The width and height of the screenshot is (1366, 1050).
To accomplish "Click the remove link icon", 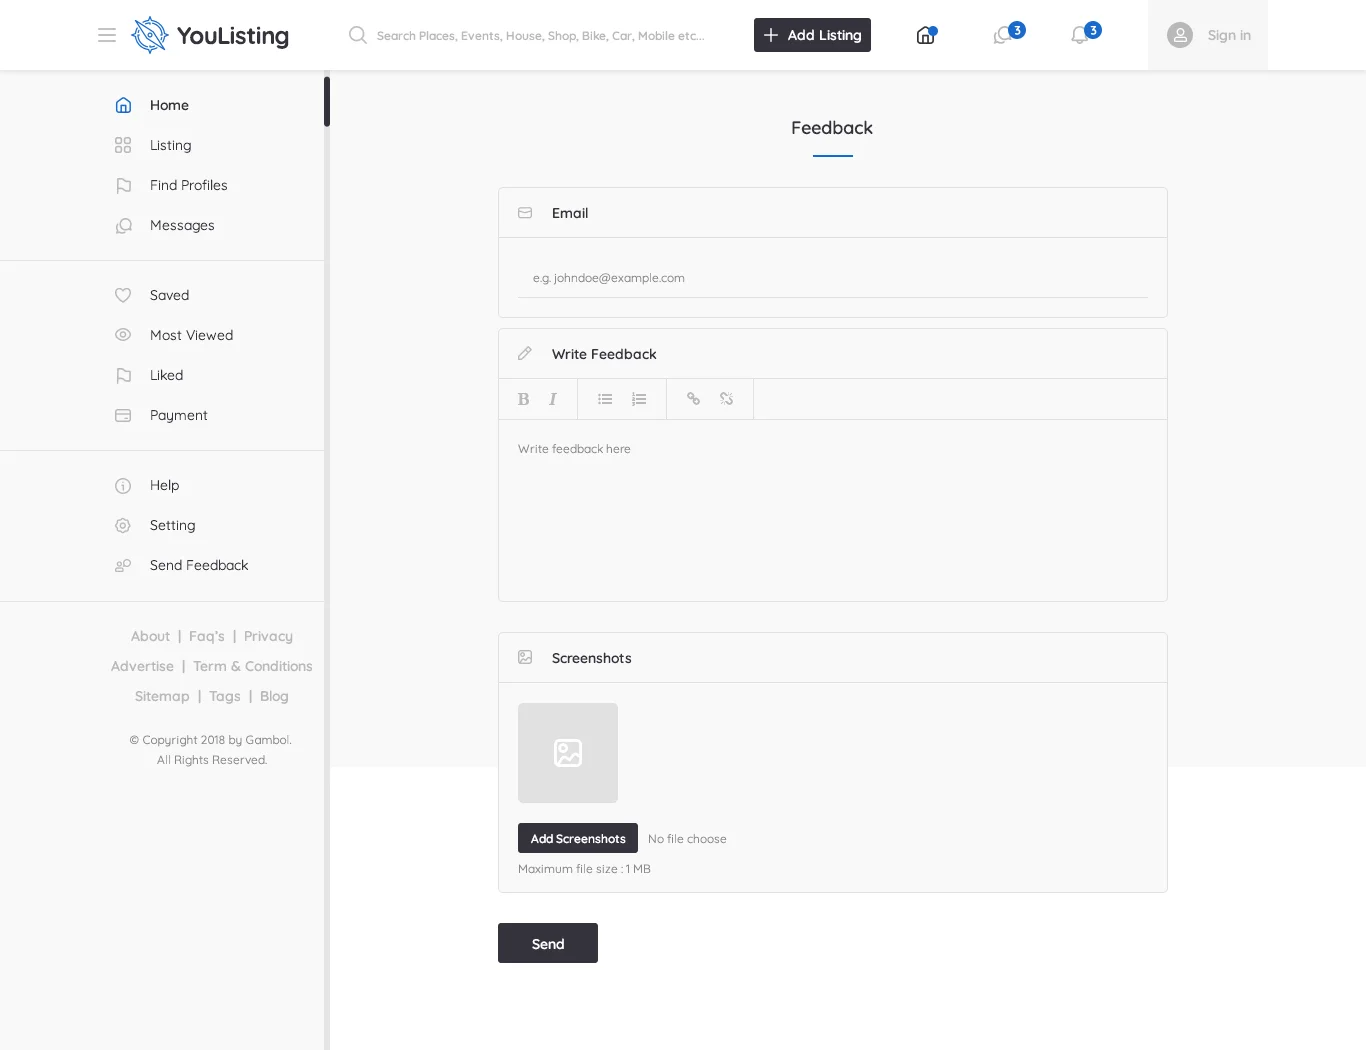I will pos(727,399).
